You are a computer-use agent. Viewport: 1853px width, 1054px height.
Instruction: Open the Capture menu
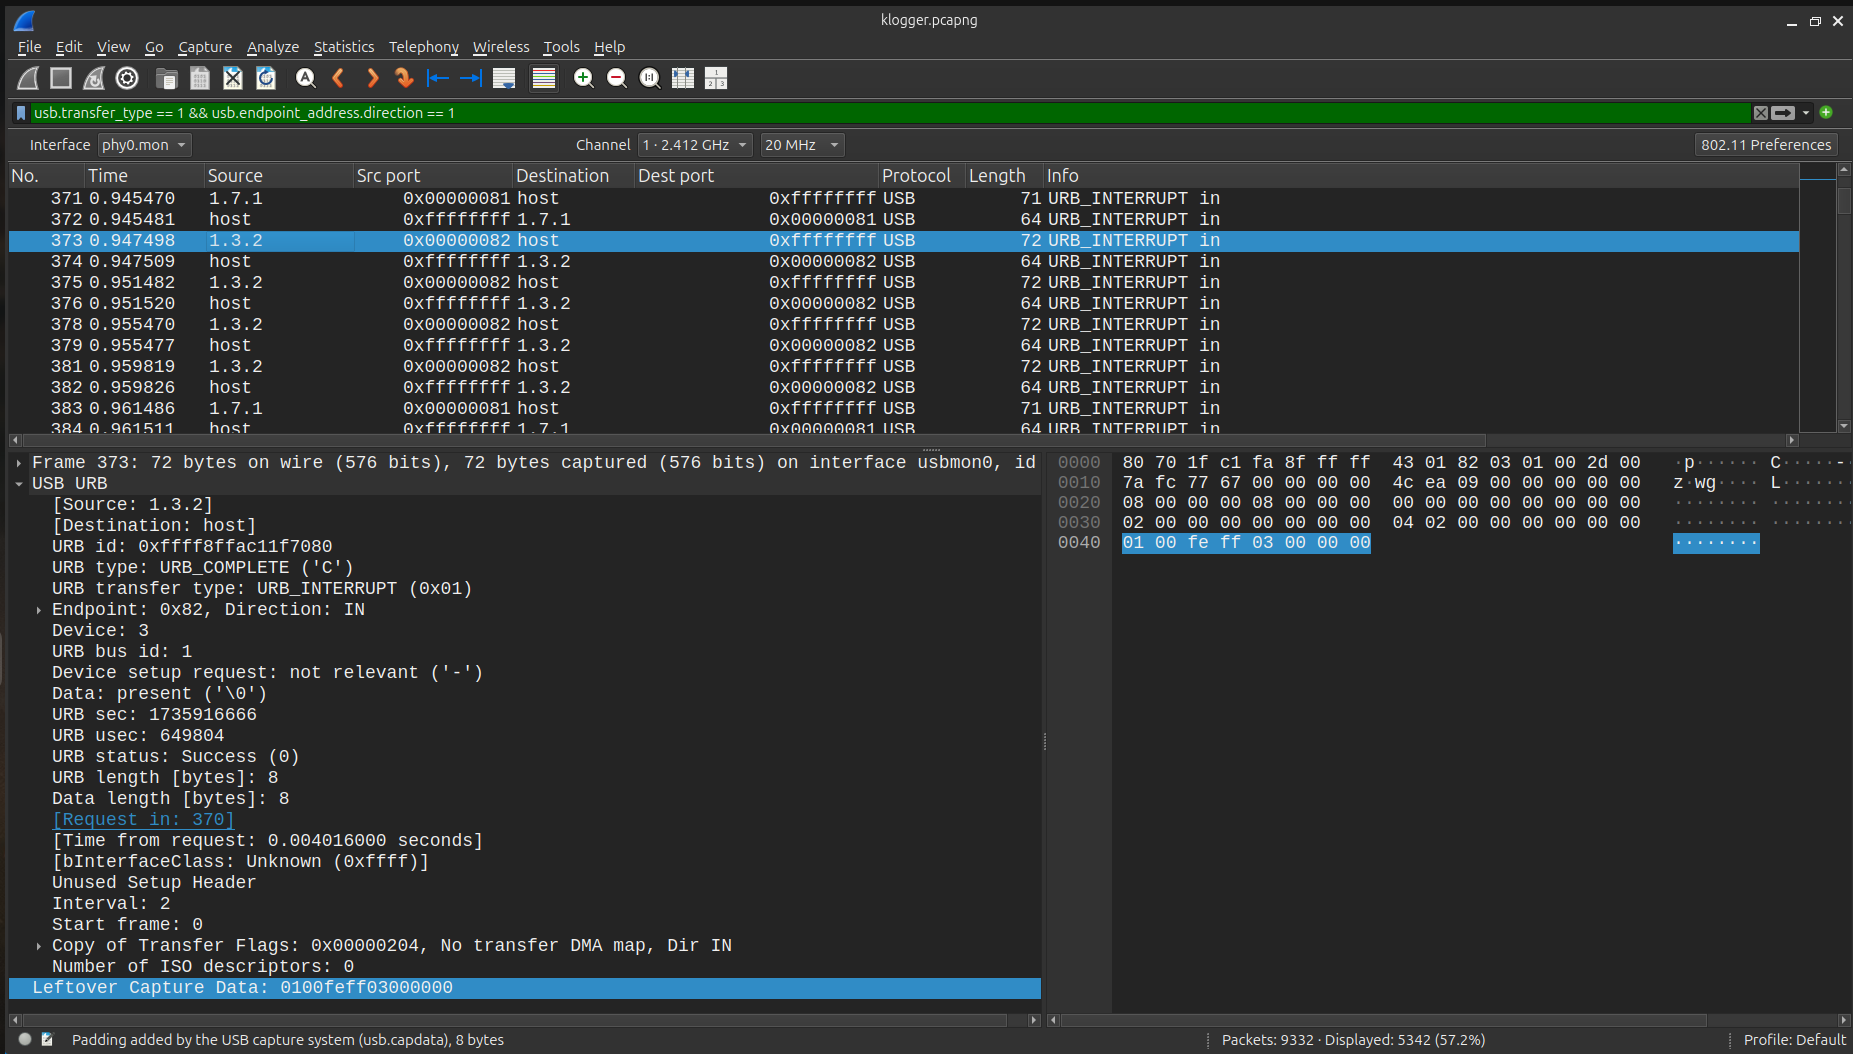click(x=205, y=47)
